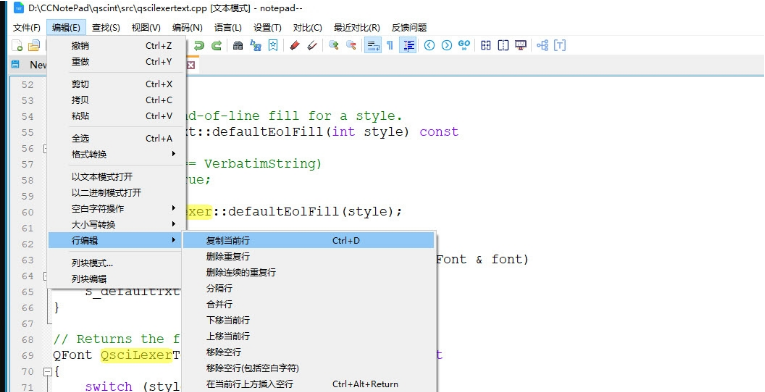765x392 pixels.
Task: Choose 合并行 from the line submenu
Action: point(308,304)
